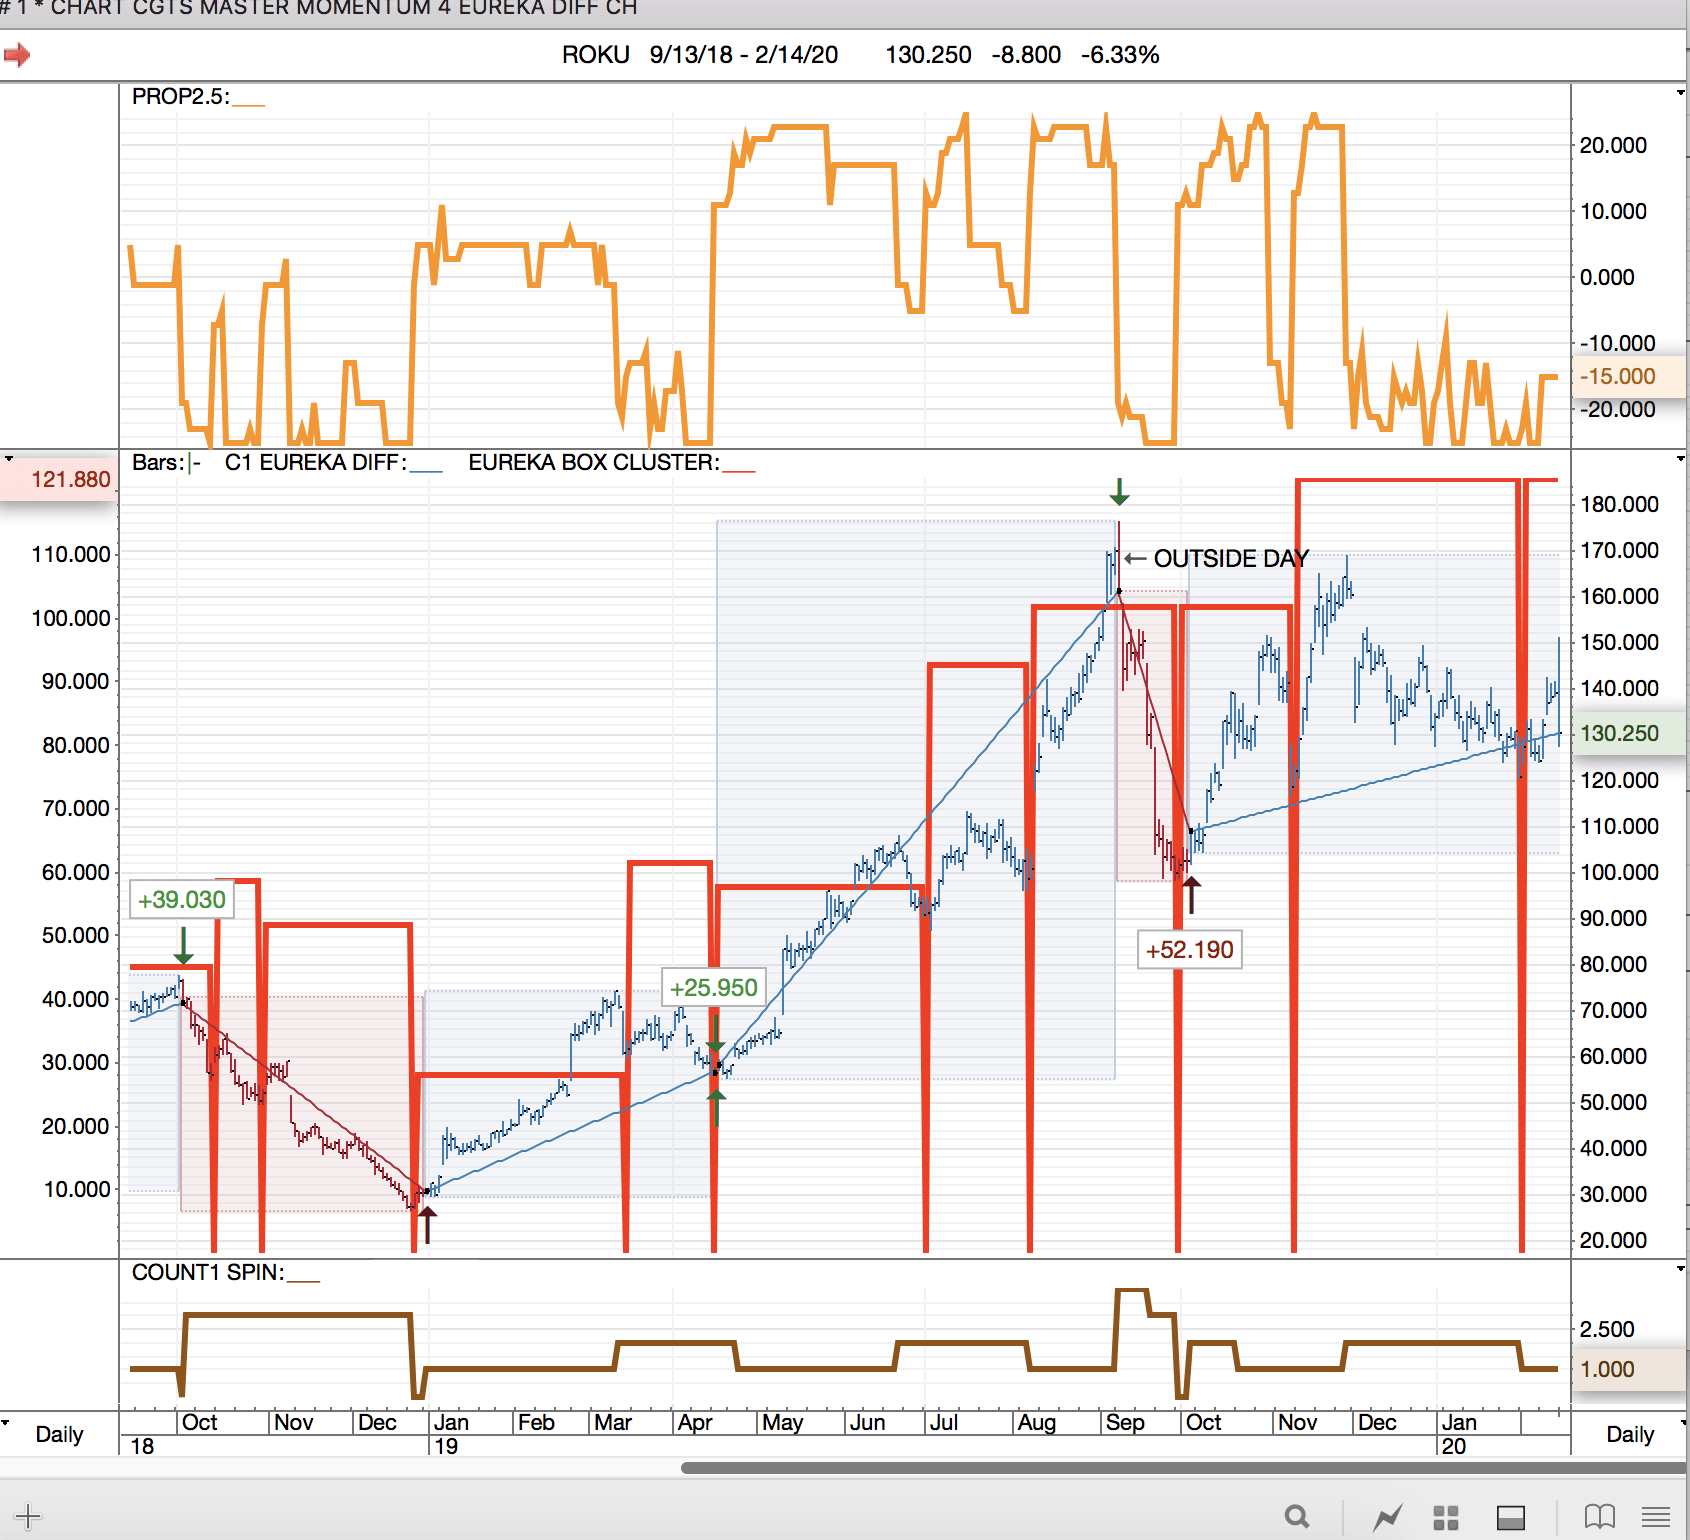Click the Sep month label on the time axis
This screenshot has height=1540, width=1690.
(x=1125, y=1422)
